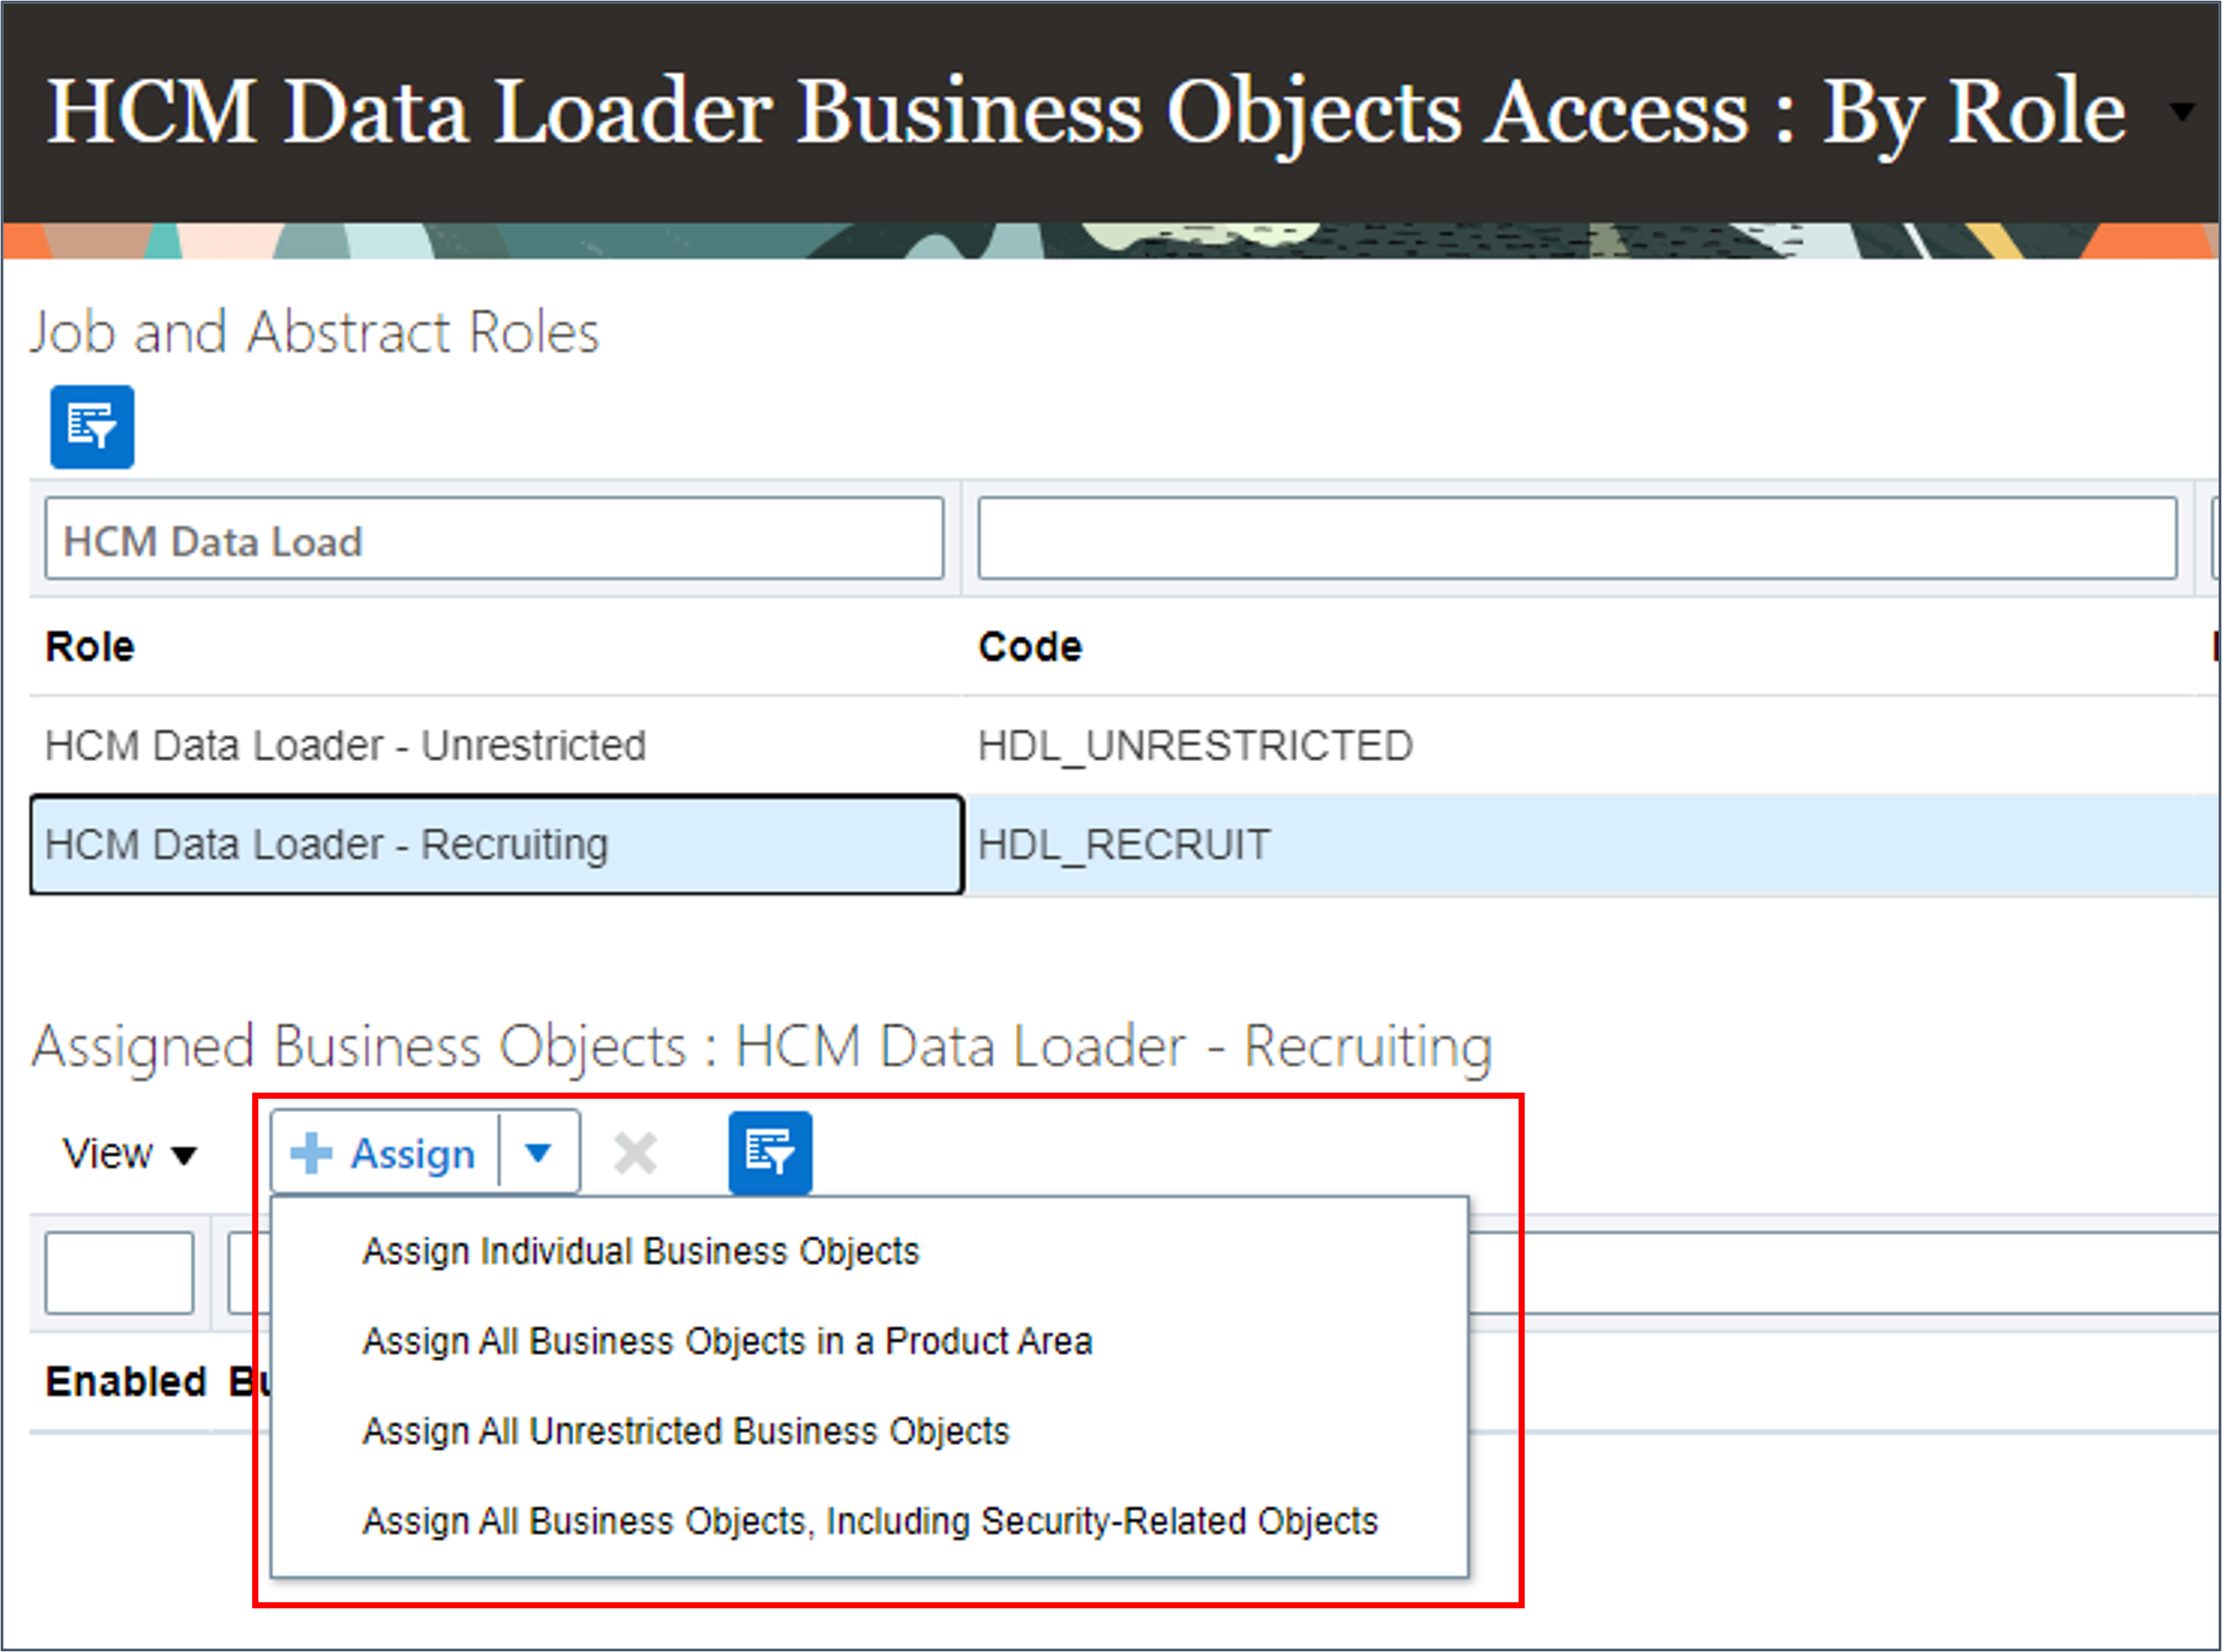2222x1652 pixels.
Task: Choose Assign All Business Objects, Including Security-Related Objects
Action: coord(870,1522)
